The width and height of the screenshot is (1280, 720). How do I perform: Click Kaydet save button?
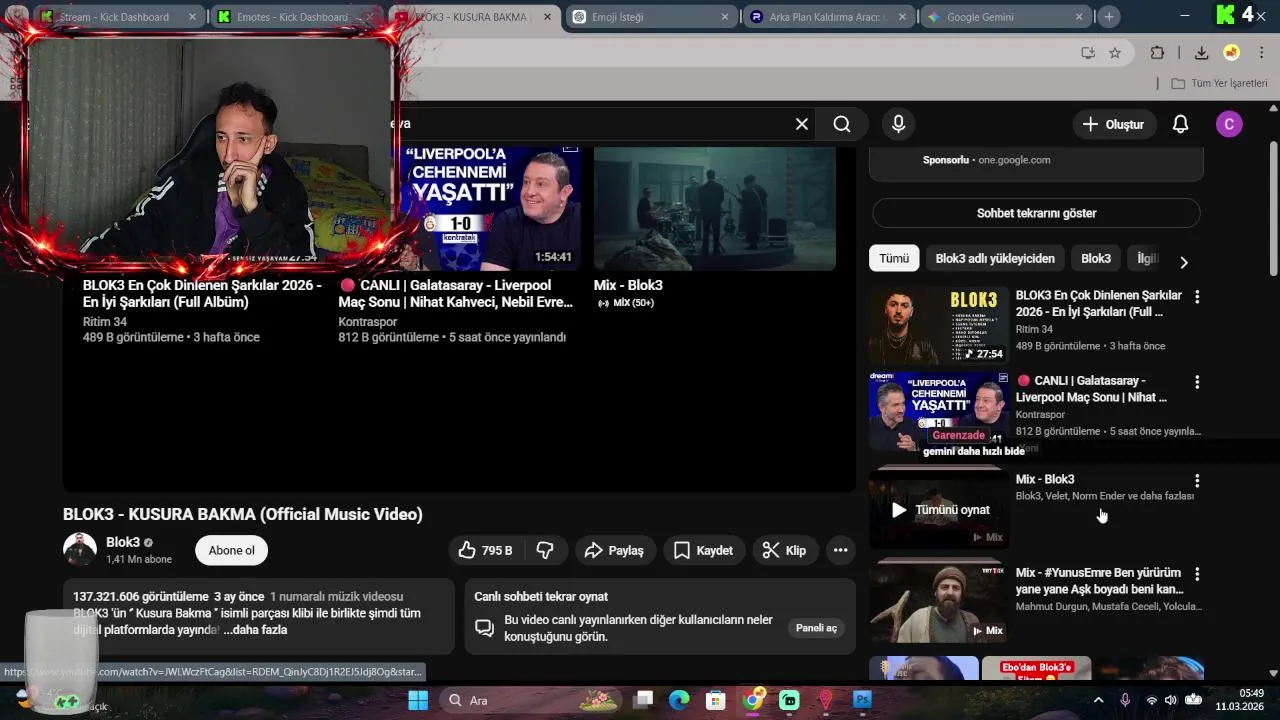coord(704,550)
